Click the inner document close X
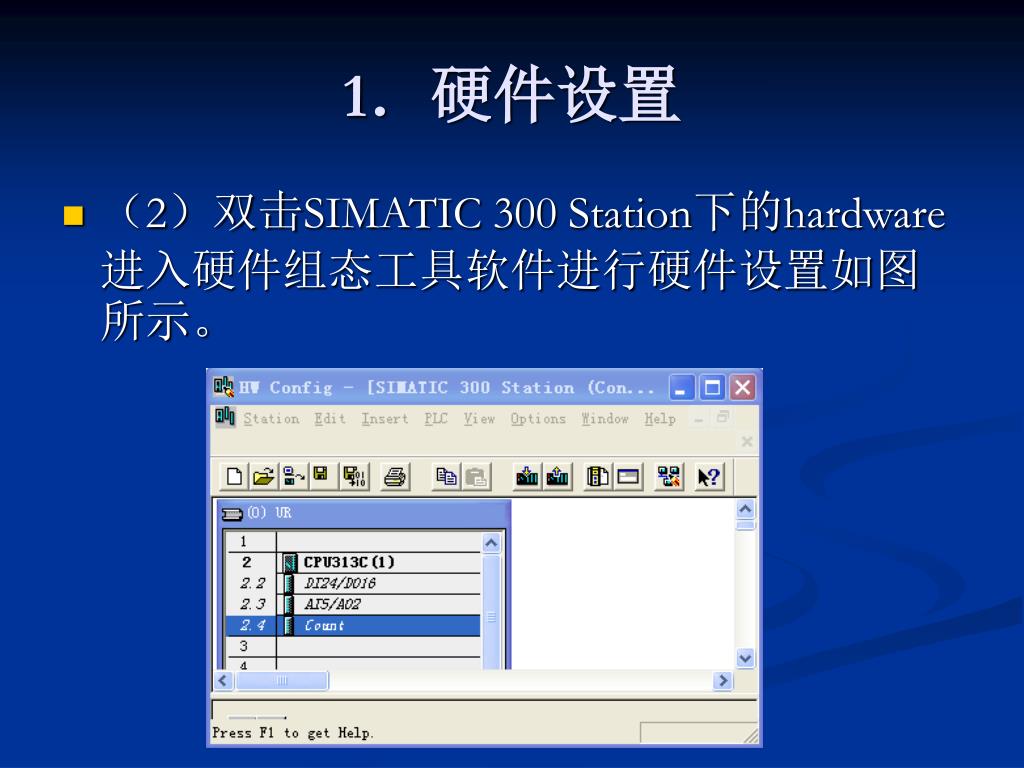Screen dimensions: 1024x768 pos(747,441)
